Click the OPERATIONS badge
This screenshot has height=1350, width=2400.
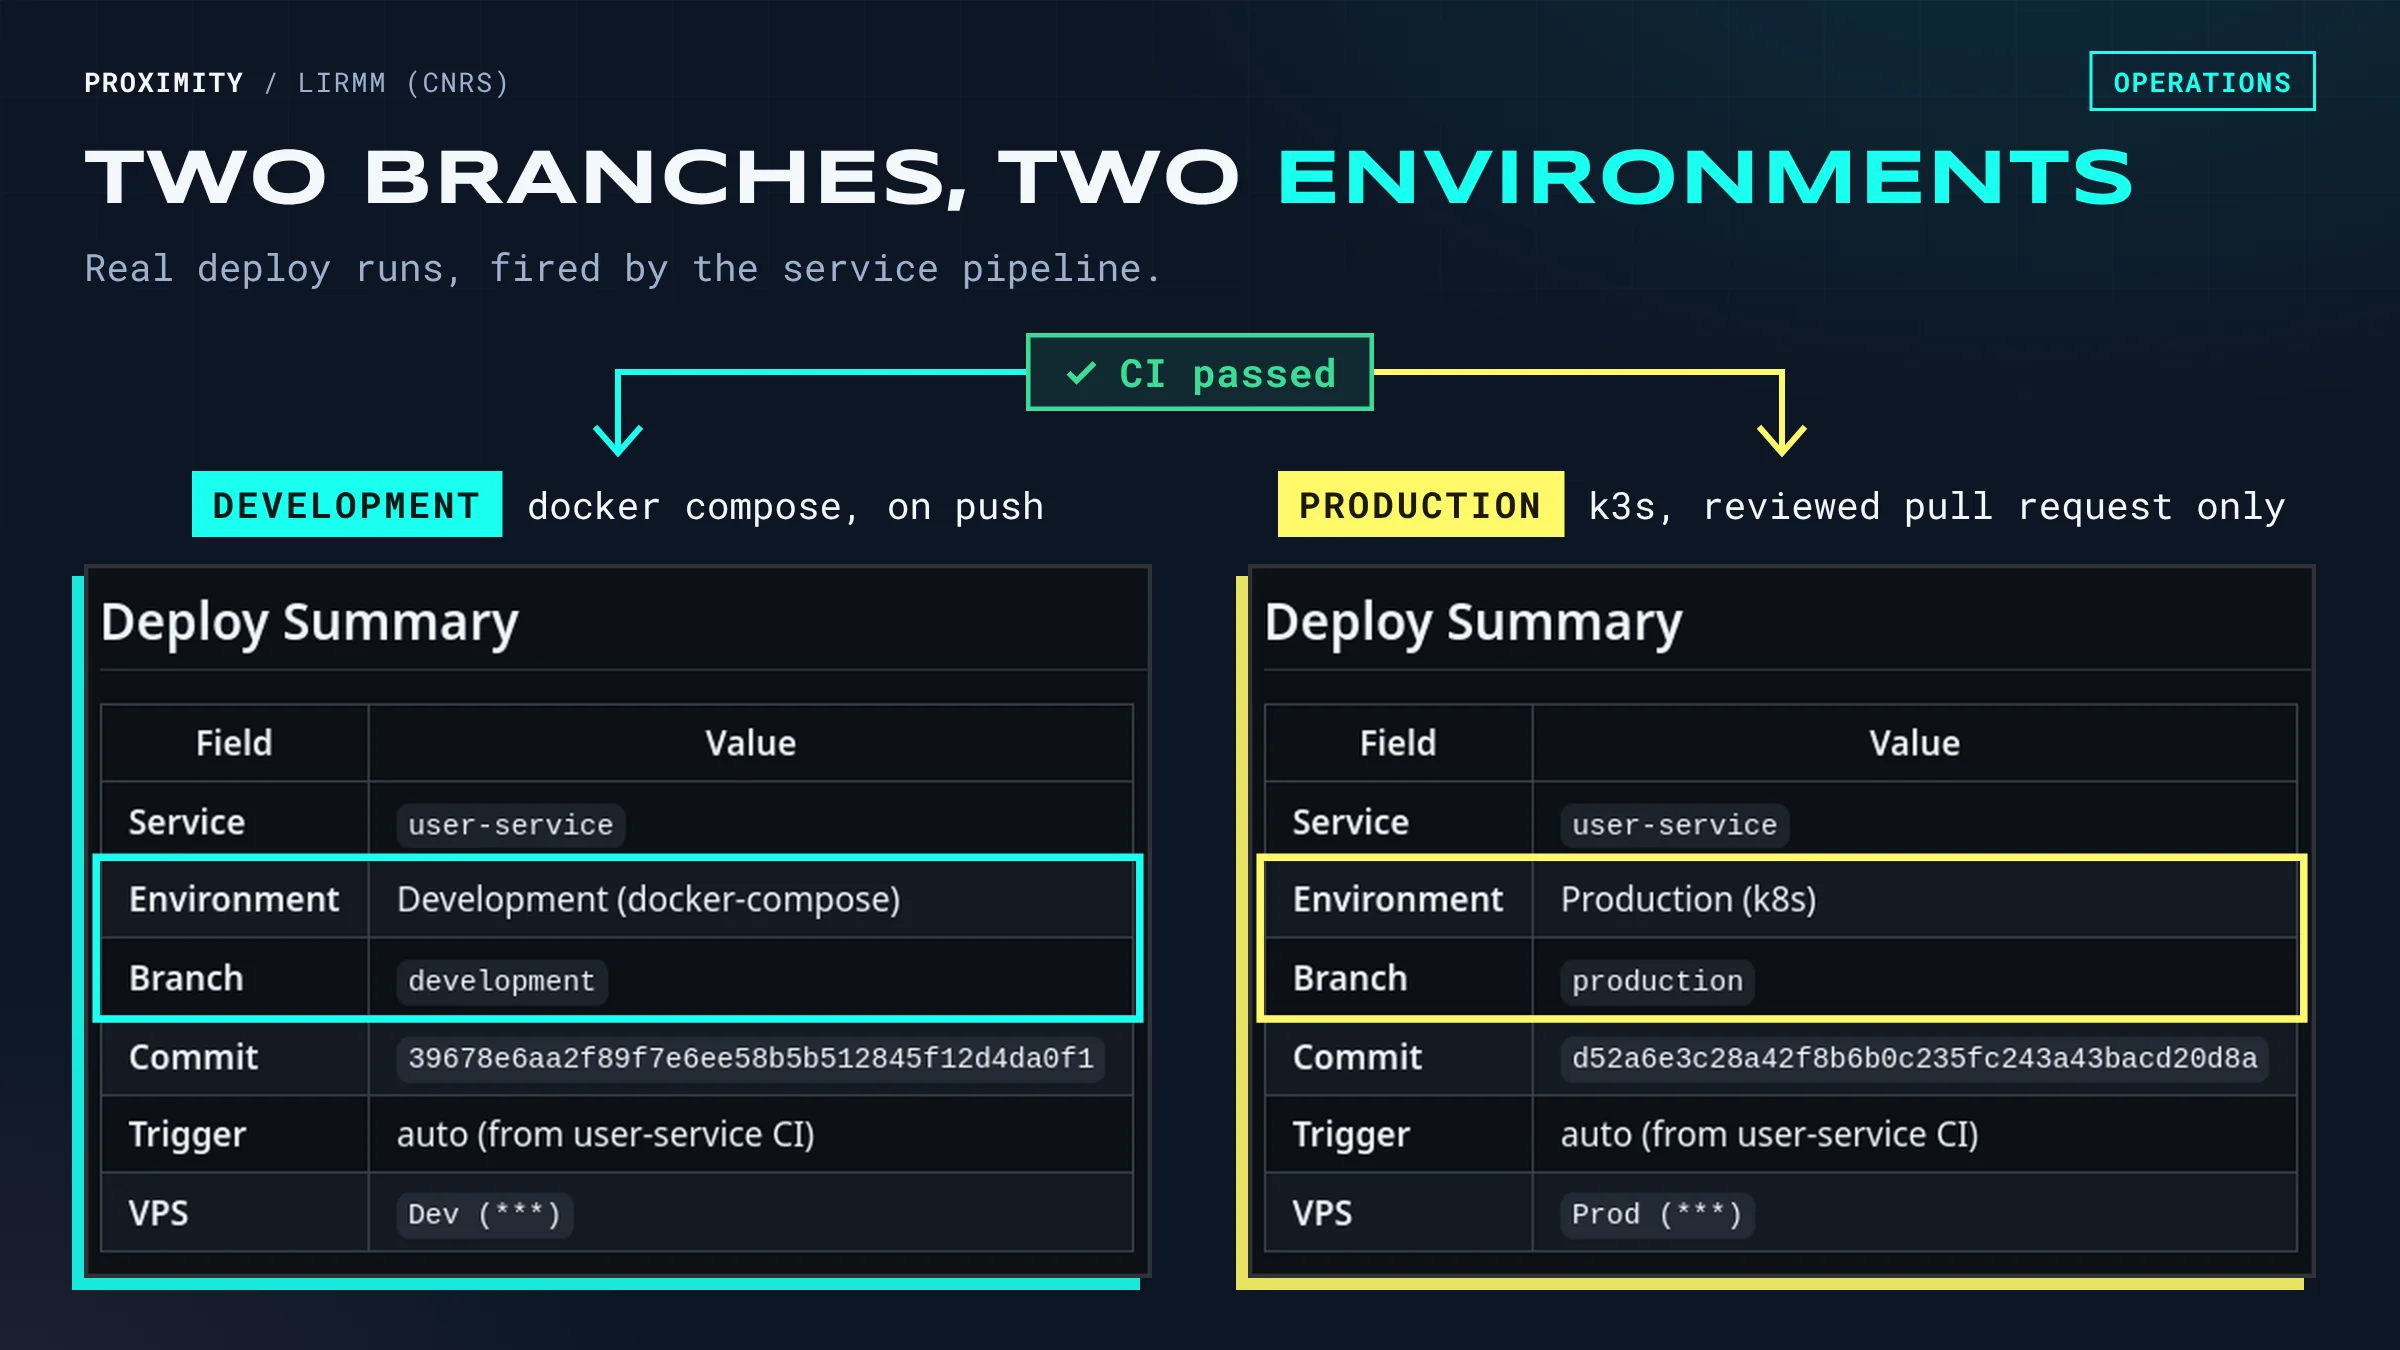(2202, 82)
